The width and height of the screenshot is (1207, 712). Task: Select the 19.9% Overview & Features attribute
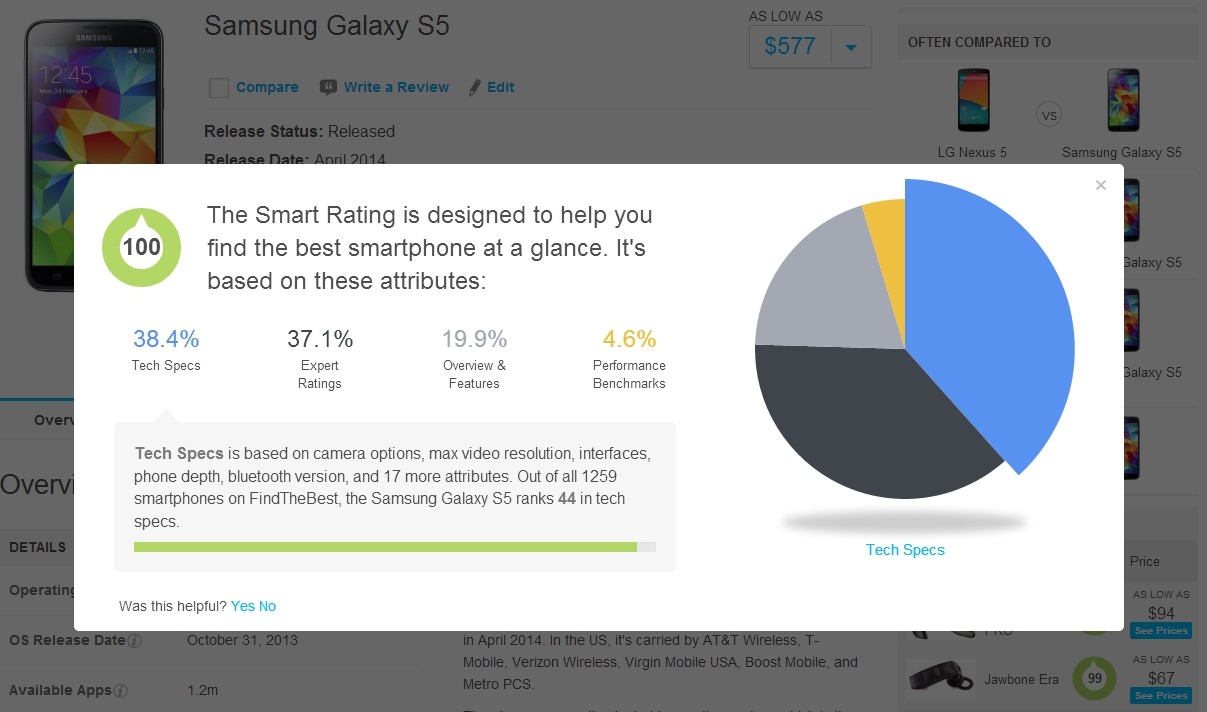pos(474,358)
